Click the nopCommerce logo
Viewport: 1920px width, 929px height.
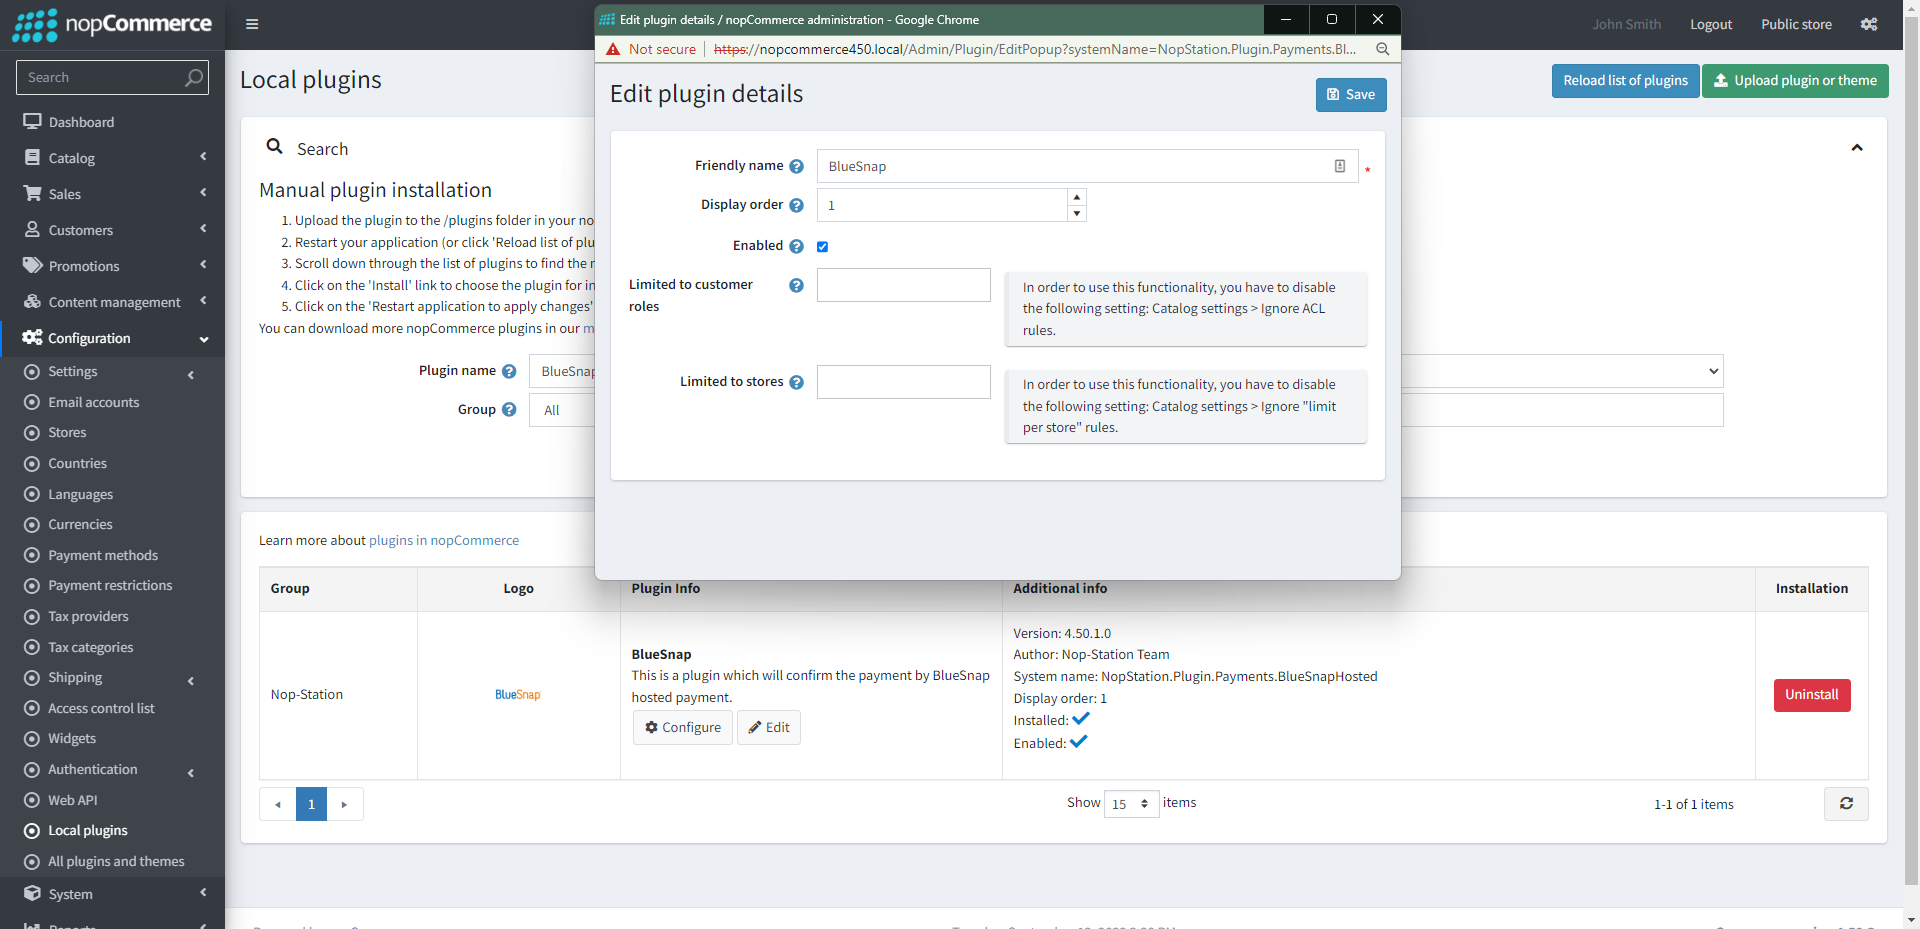click(x=112, y=24)
